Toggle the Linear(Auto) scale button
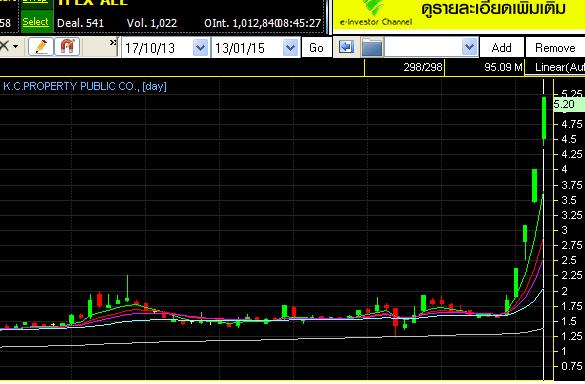The height and width of the screenshot is (384, 585). pos(555,68)
